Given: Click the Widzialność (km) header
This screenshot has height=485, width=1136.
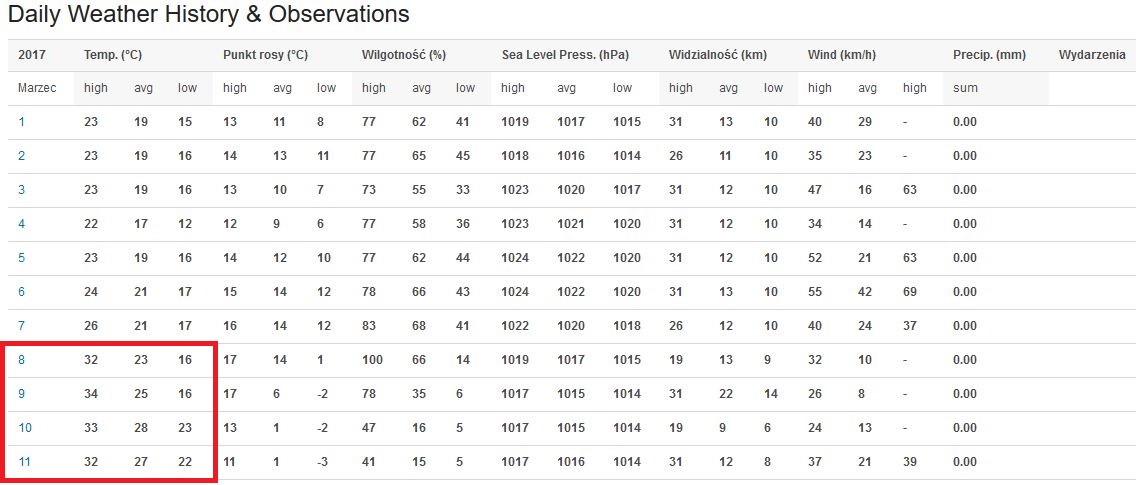Looking at the screenshot, I should [x=718, y=55].
